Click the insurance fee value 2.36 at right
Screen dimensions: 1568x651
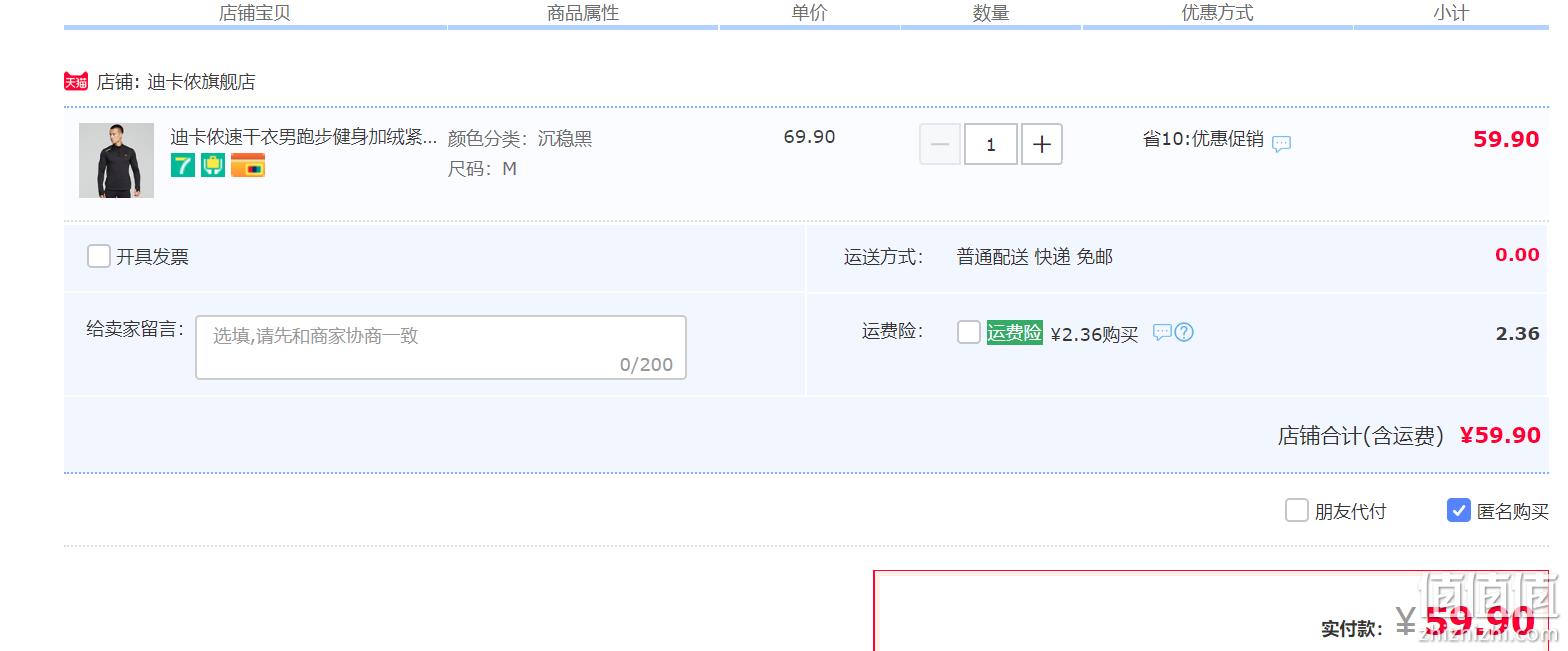tap(1518, 334)
